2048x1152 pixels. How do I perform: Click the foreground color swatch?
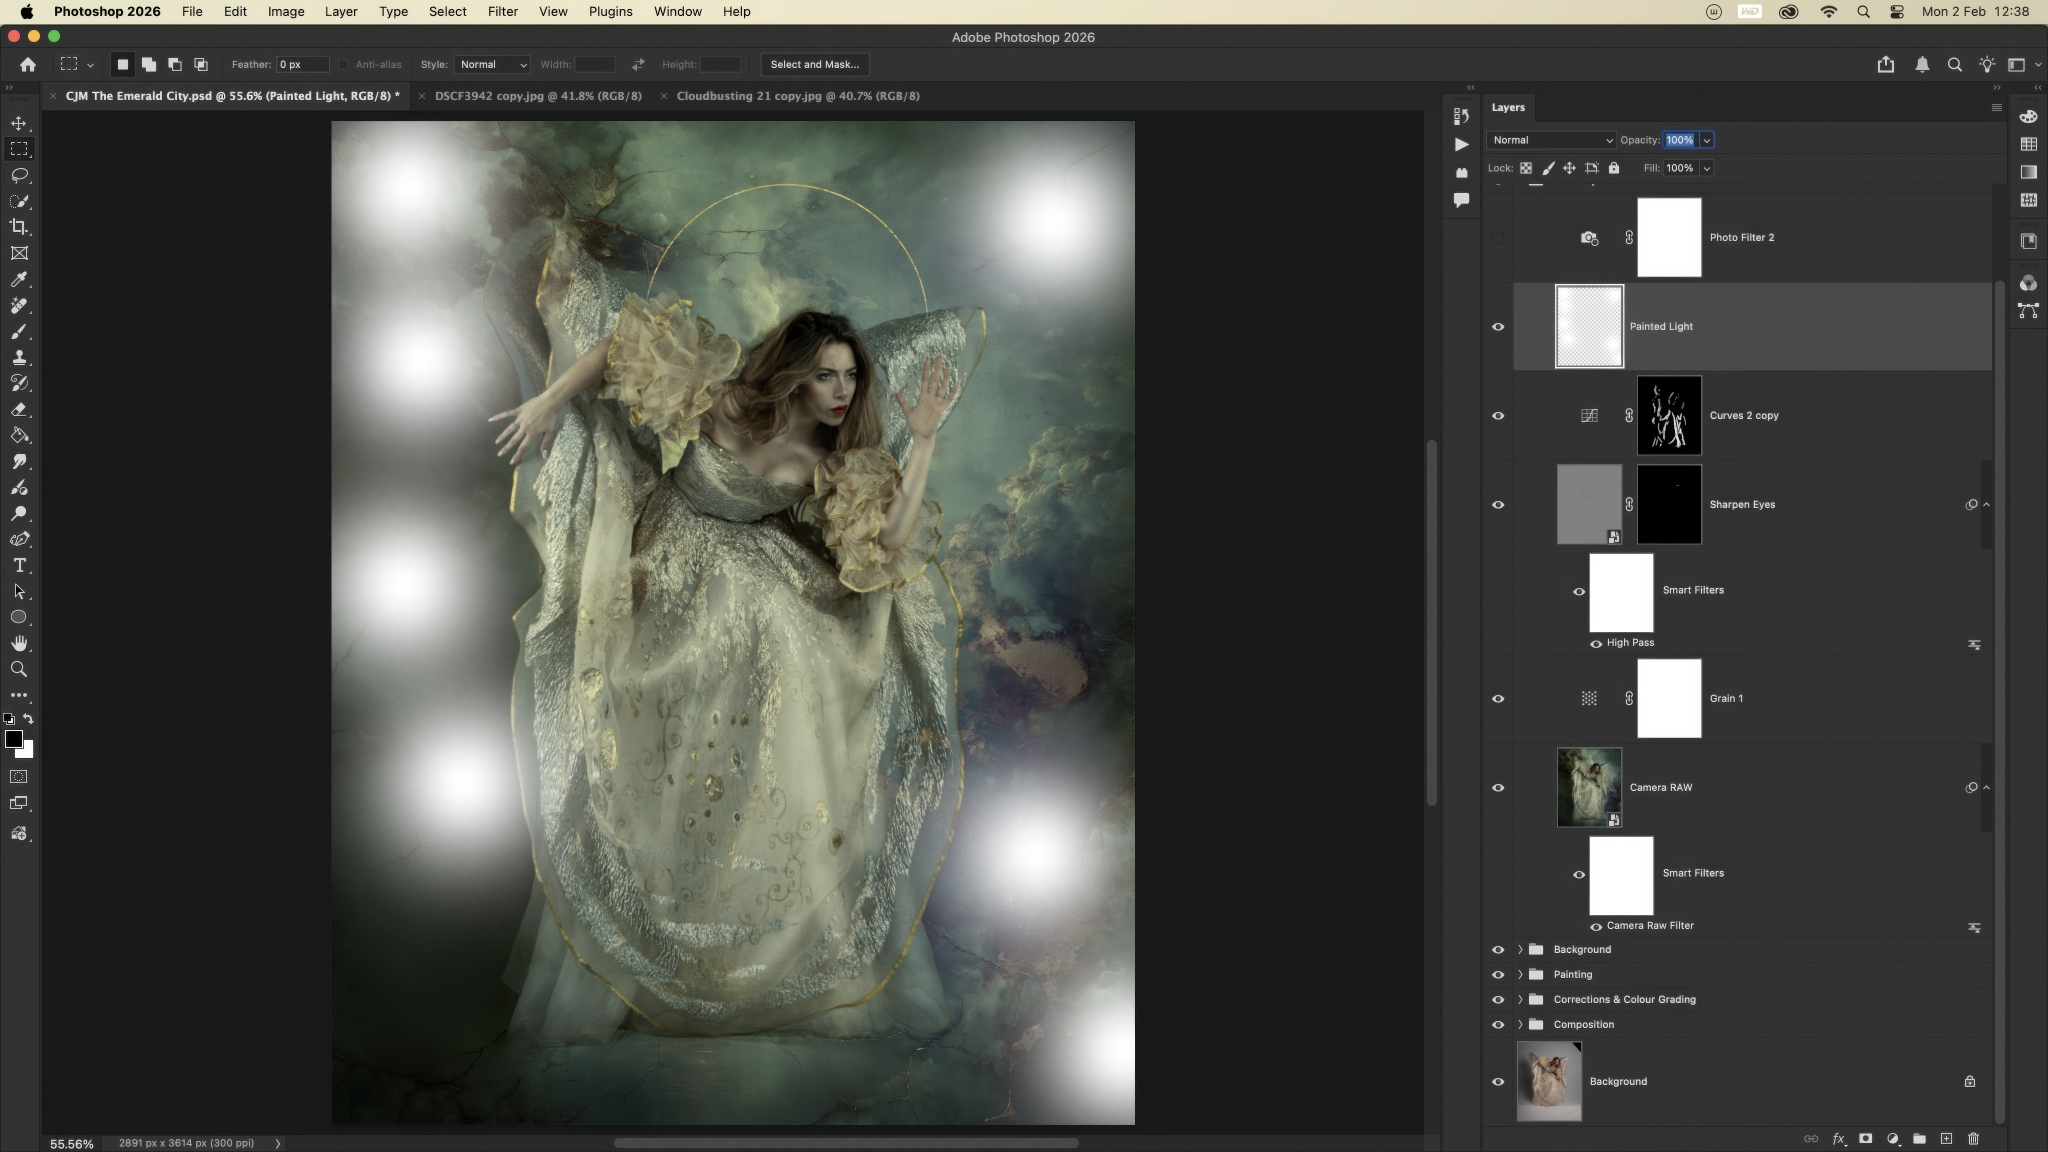pos(13,739)
